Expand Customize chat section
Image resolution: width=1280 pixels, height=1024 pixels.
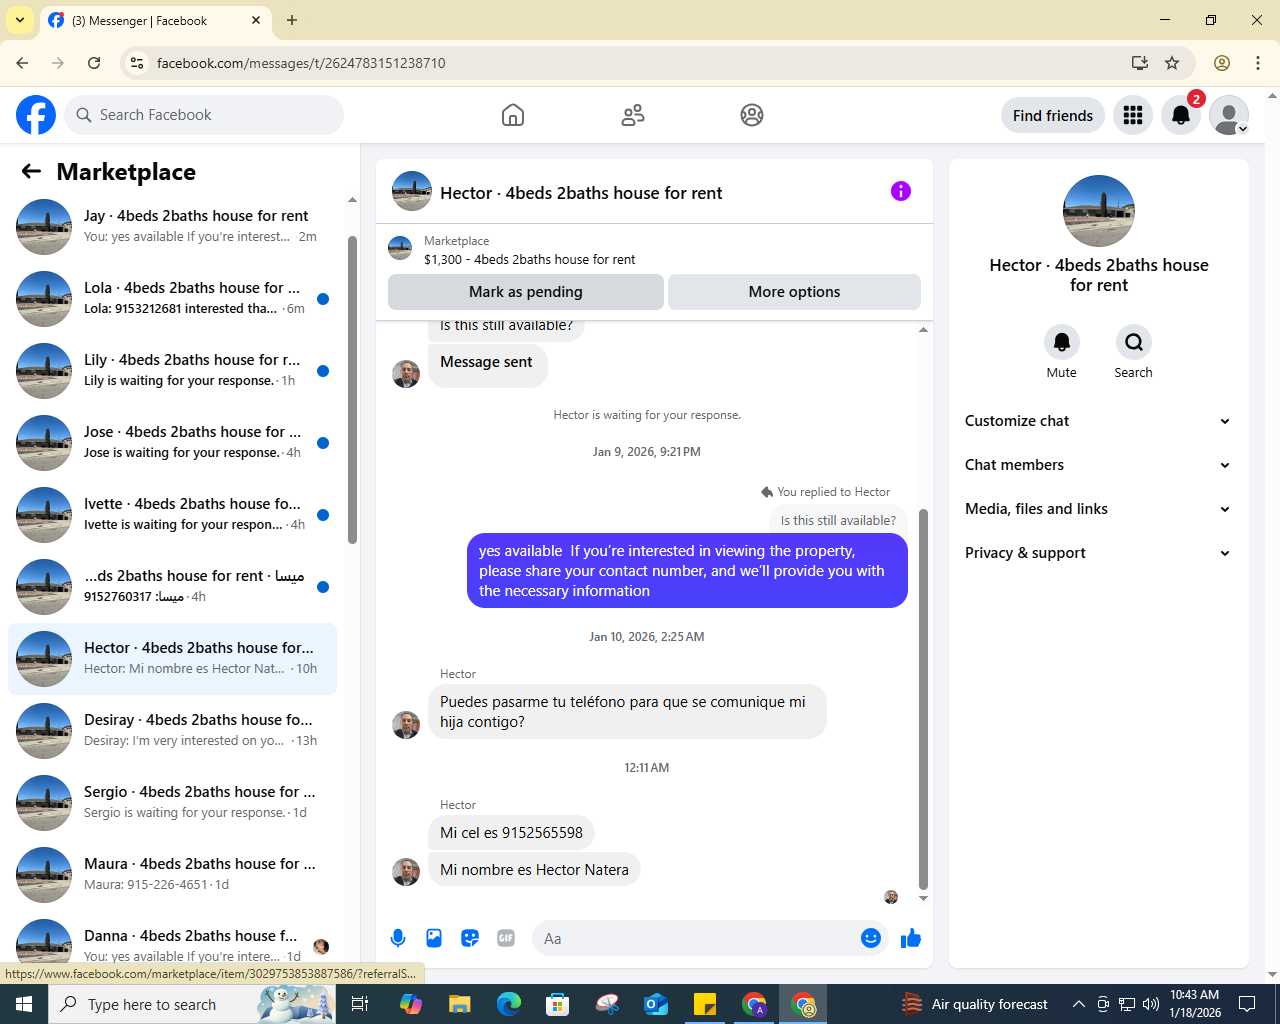click(x=1098, y=421)
